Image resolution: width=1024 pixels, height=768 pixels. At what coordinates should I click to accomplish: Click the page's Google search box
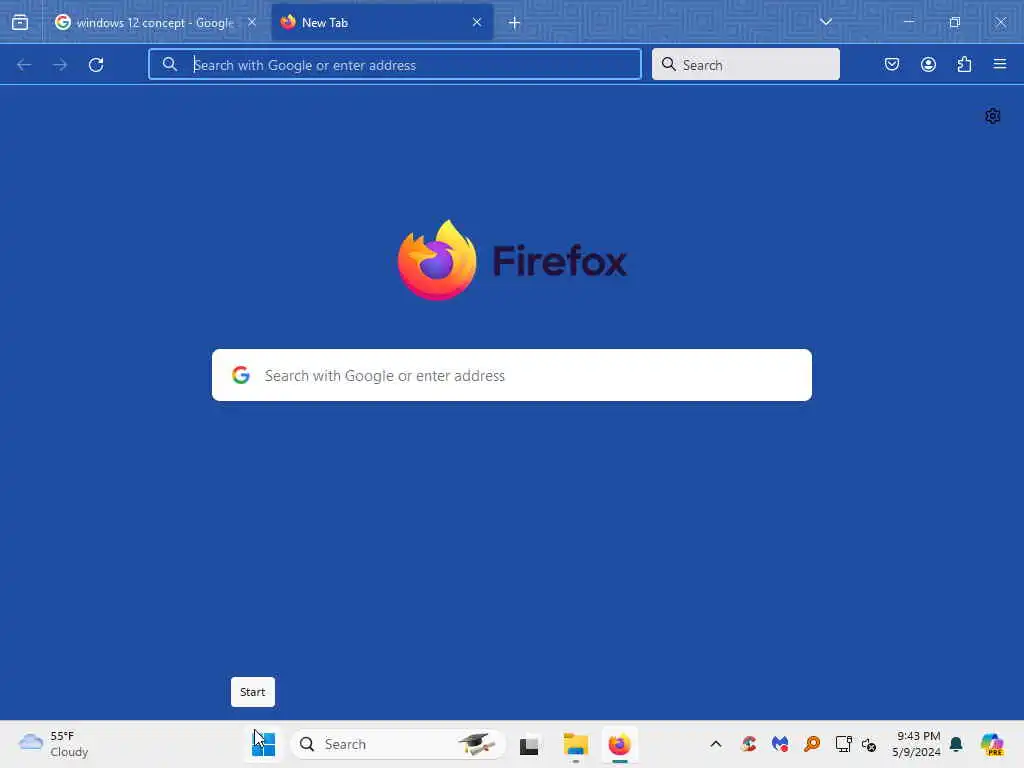(x=512, y=375)
